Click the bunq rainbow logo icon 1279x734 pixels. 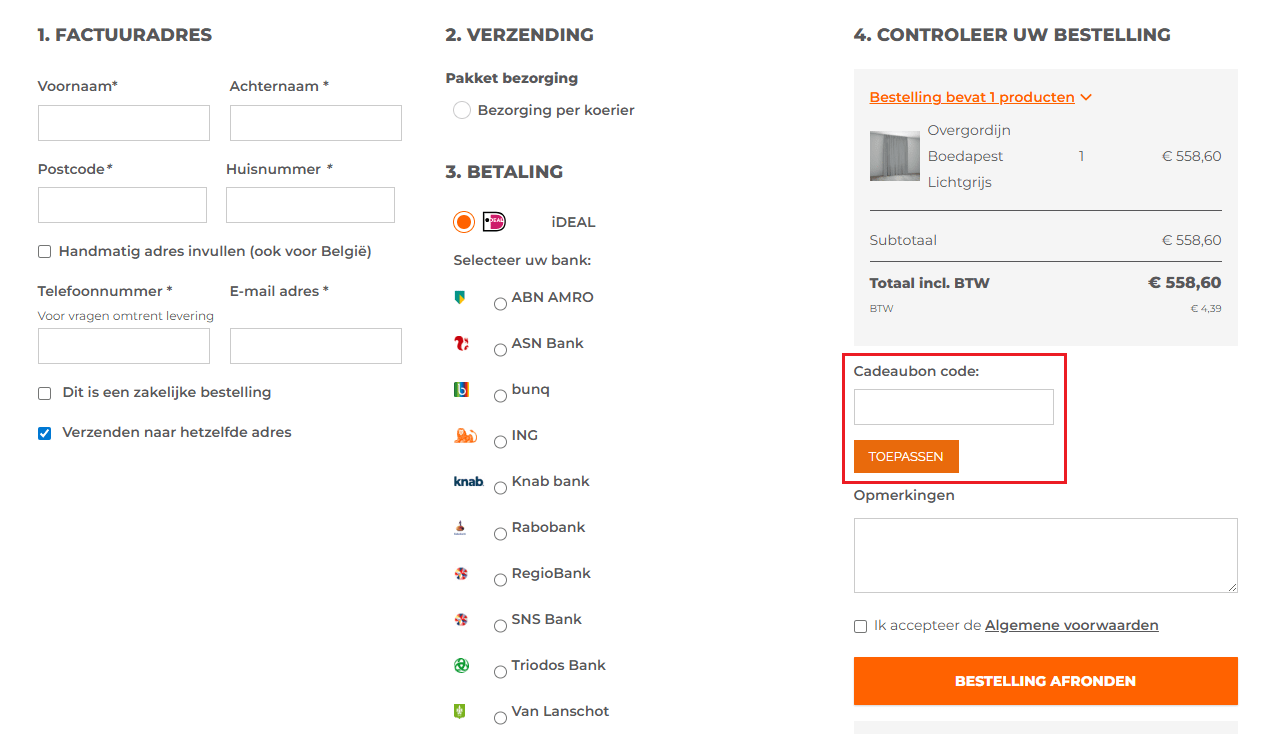tap(461, 389)
